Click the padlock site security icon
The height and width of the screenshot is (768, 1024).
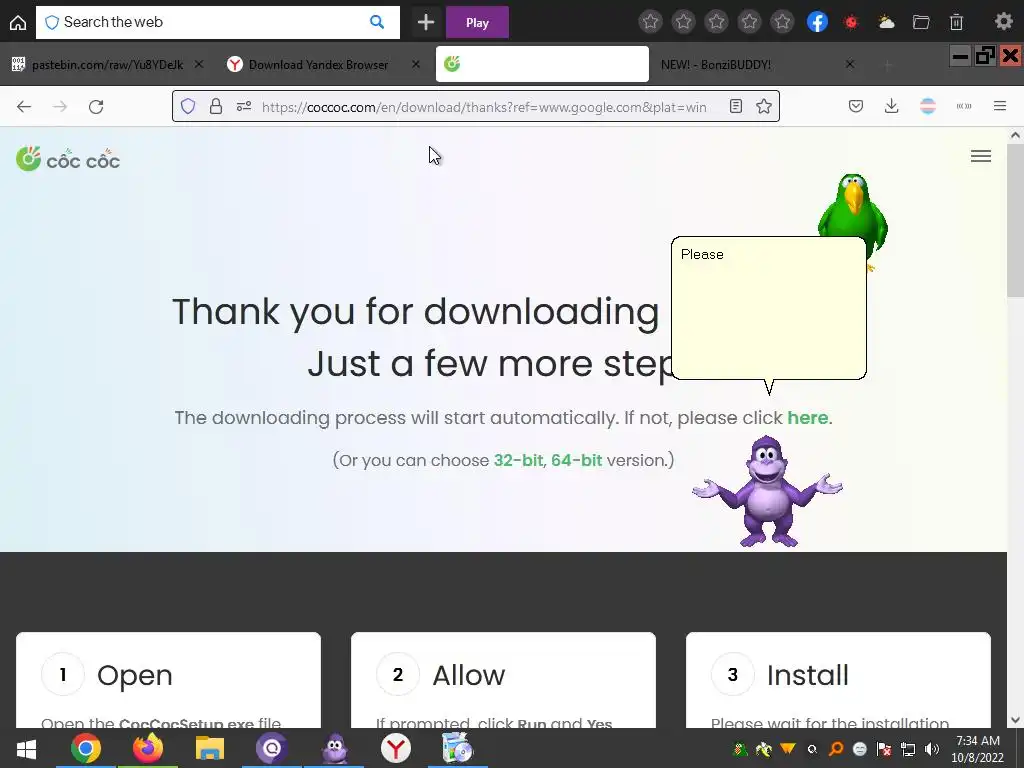pyautogui.click(x=216, y=106)
